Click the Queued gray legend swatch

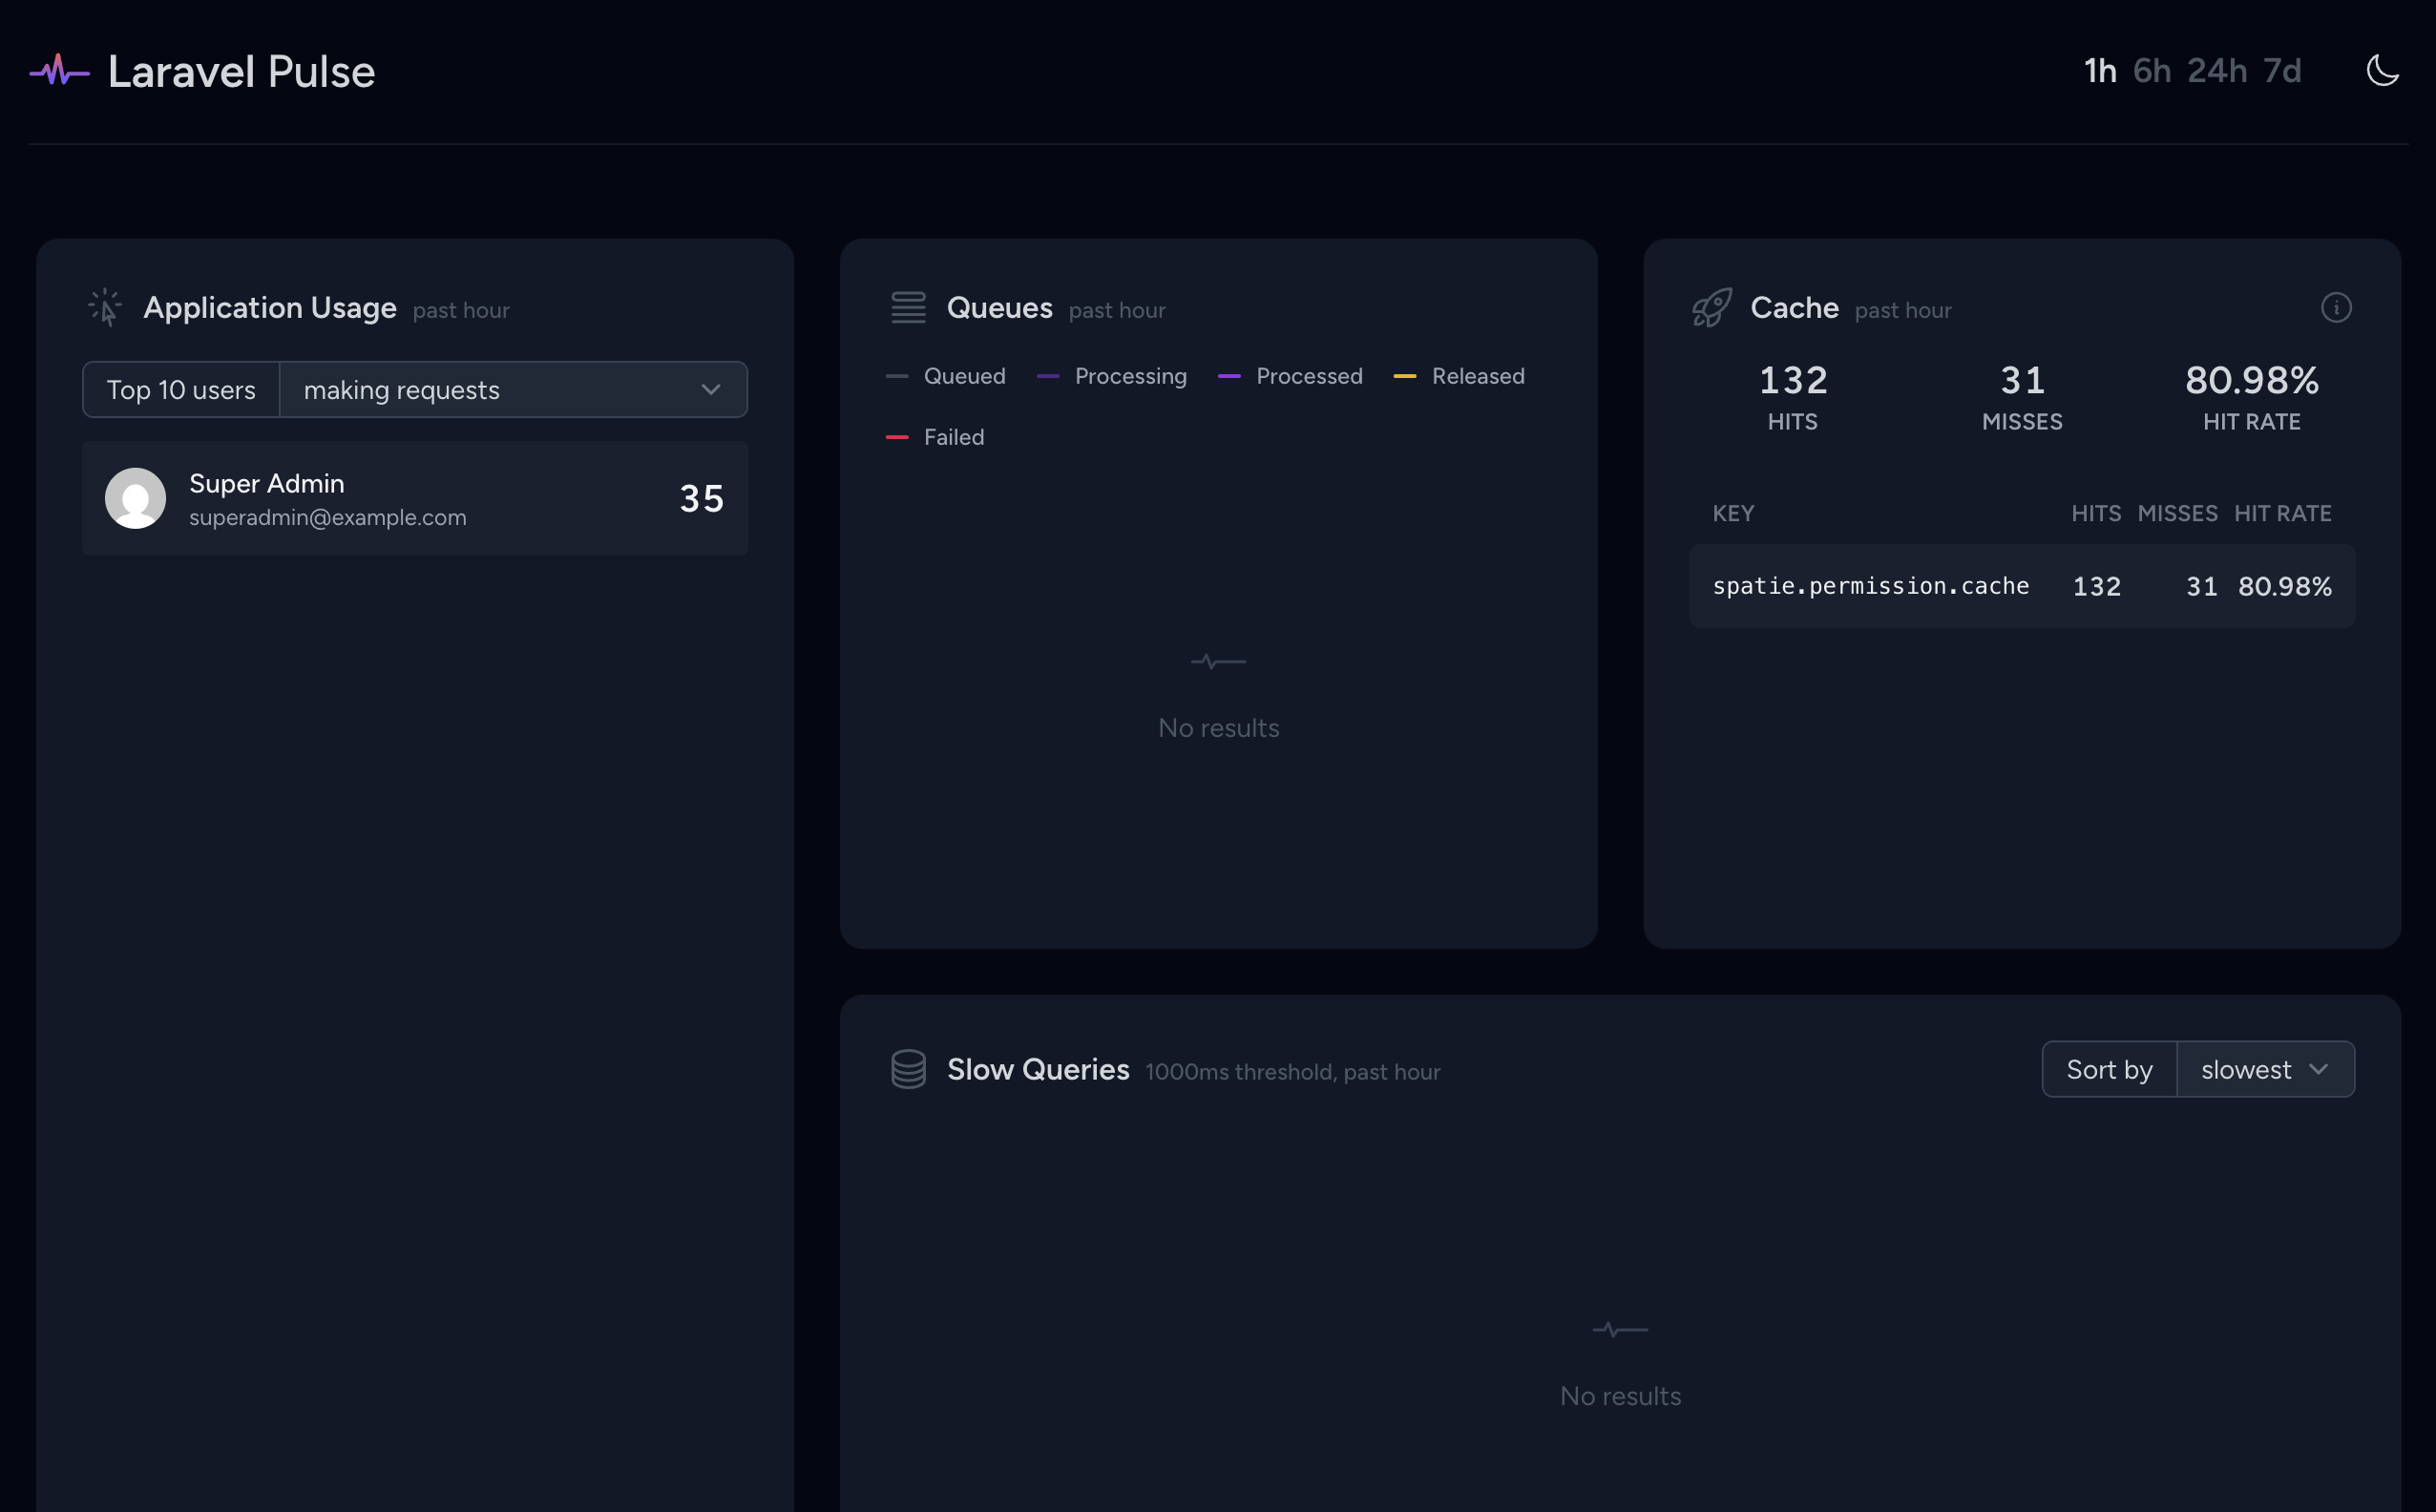(897, 376)
